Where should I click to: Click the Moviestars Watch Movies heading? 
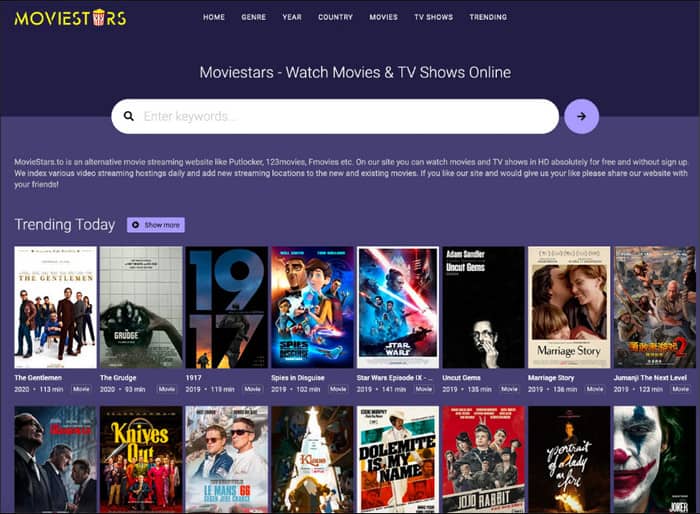[x=355, y=72]
